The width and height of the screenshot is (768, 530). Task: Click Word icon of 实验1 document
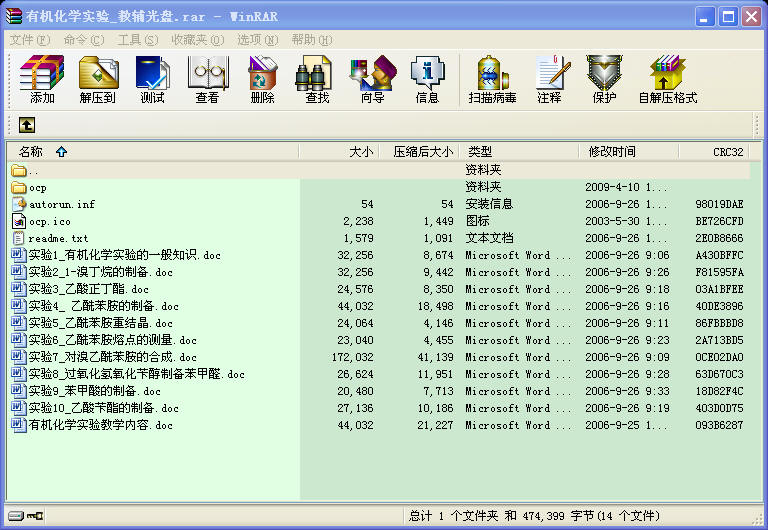19,255
